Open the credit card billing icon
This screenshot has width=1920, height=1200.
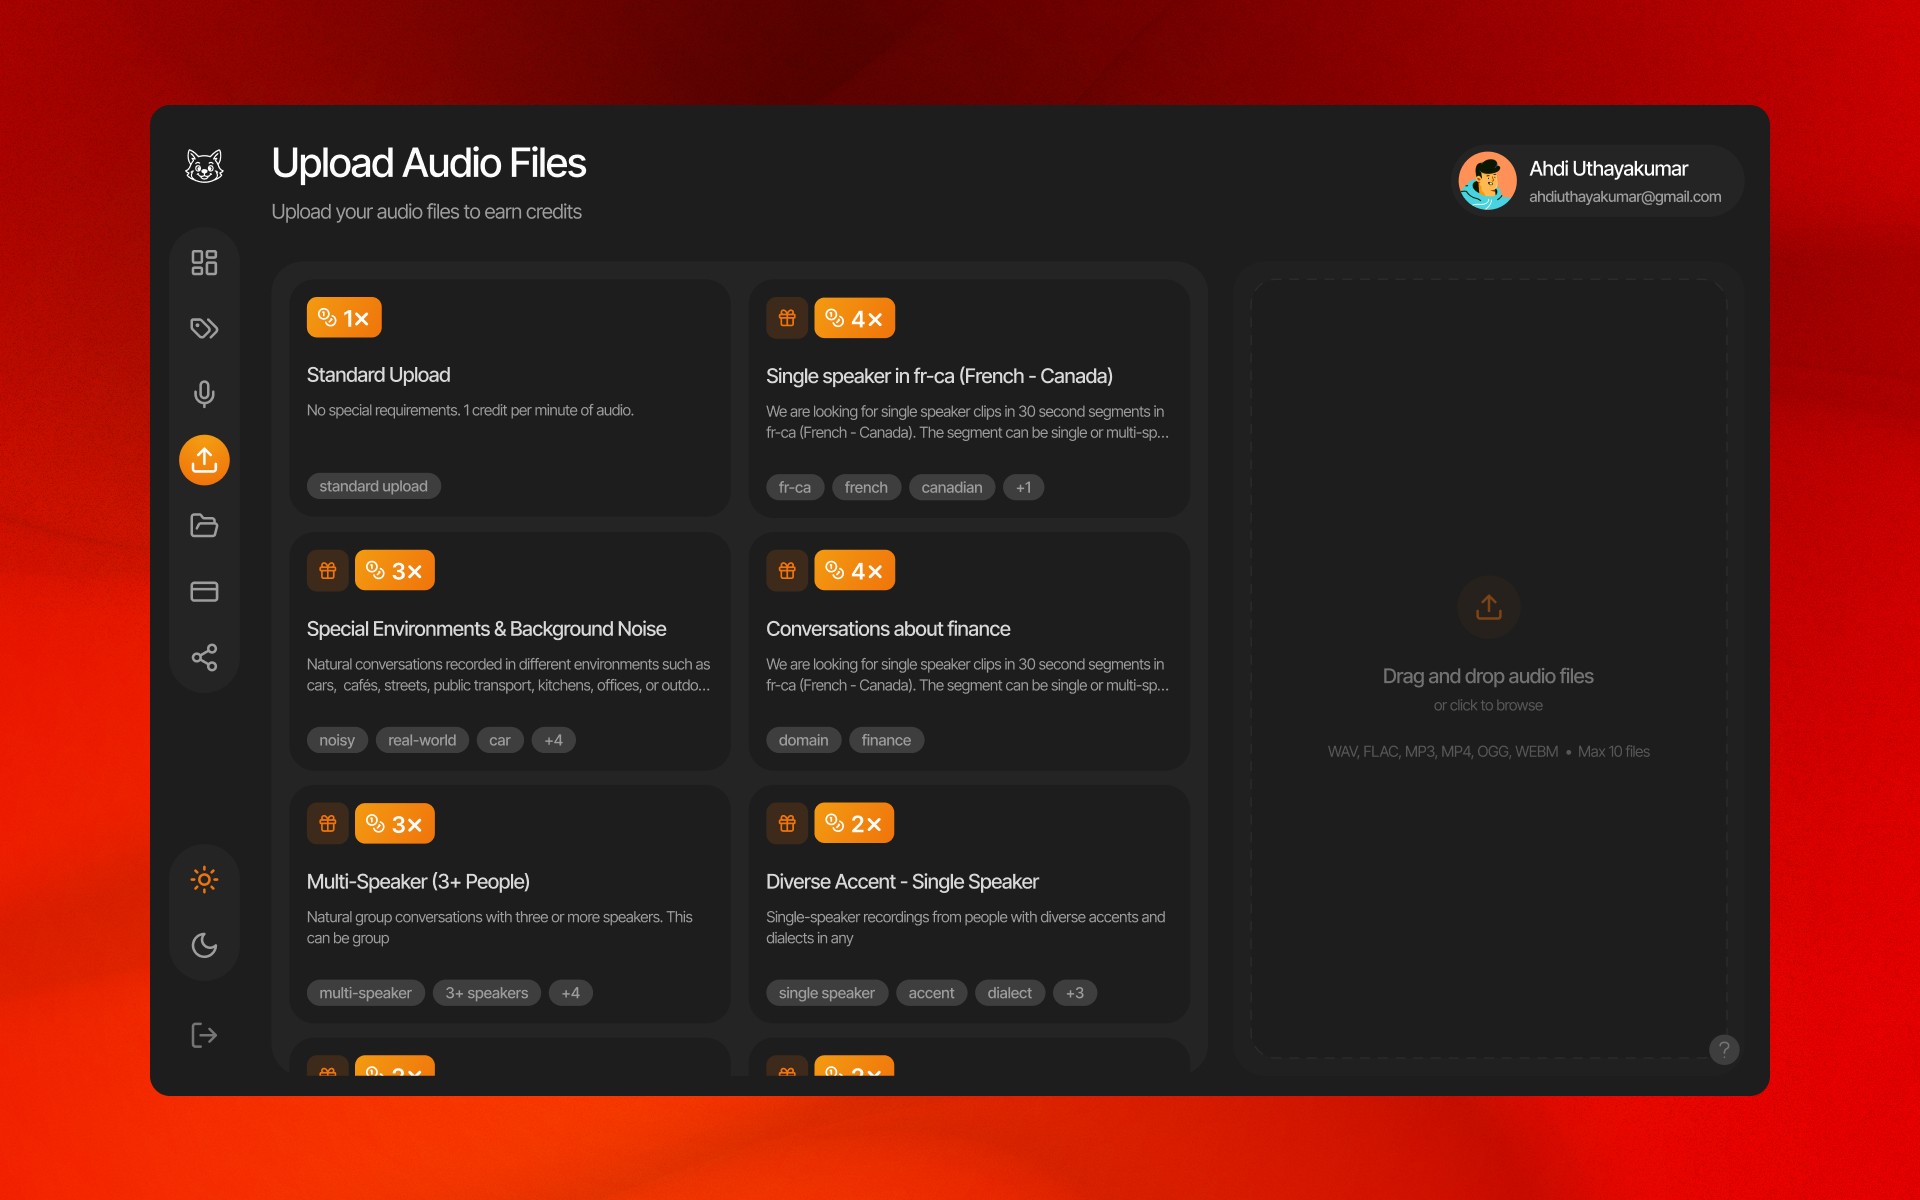tap(204, 592)
